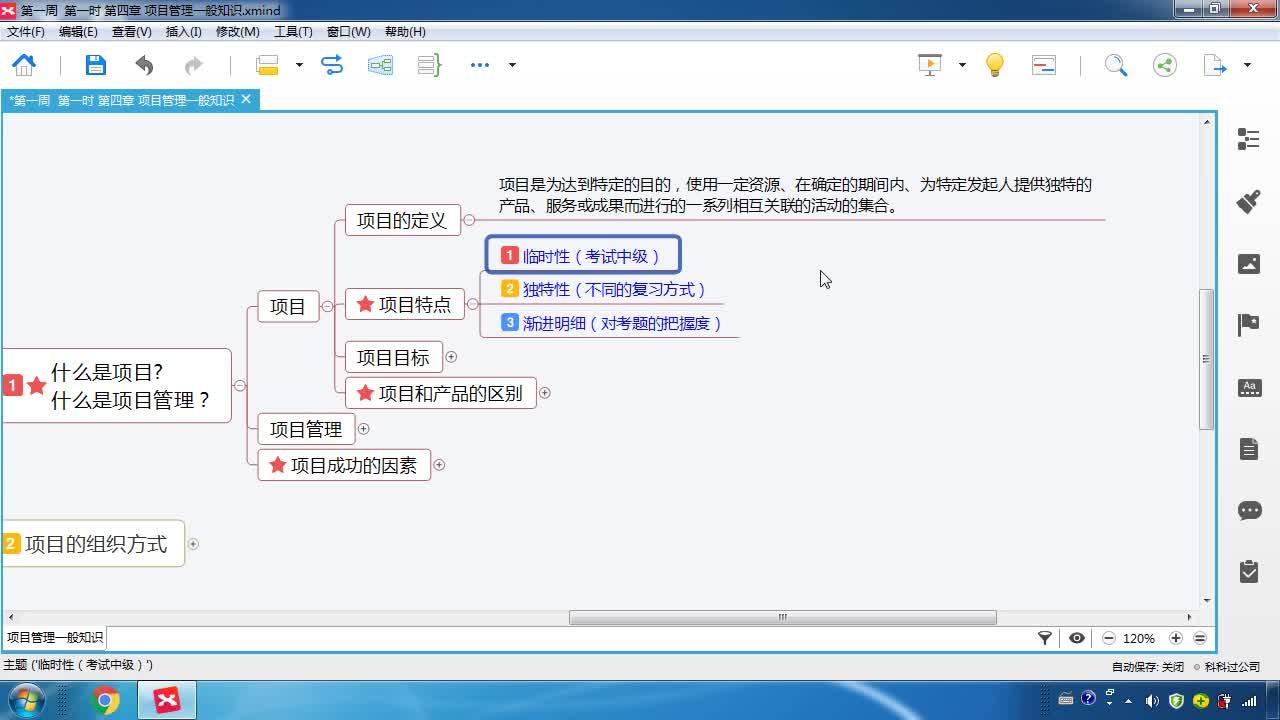Close the 项目管理一般知识 document tab
This screenshot has width=1280, height=720.
pos(246,99)
